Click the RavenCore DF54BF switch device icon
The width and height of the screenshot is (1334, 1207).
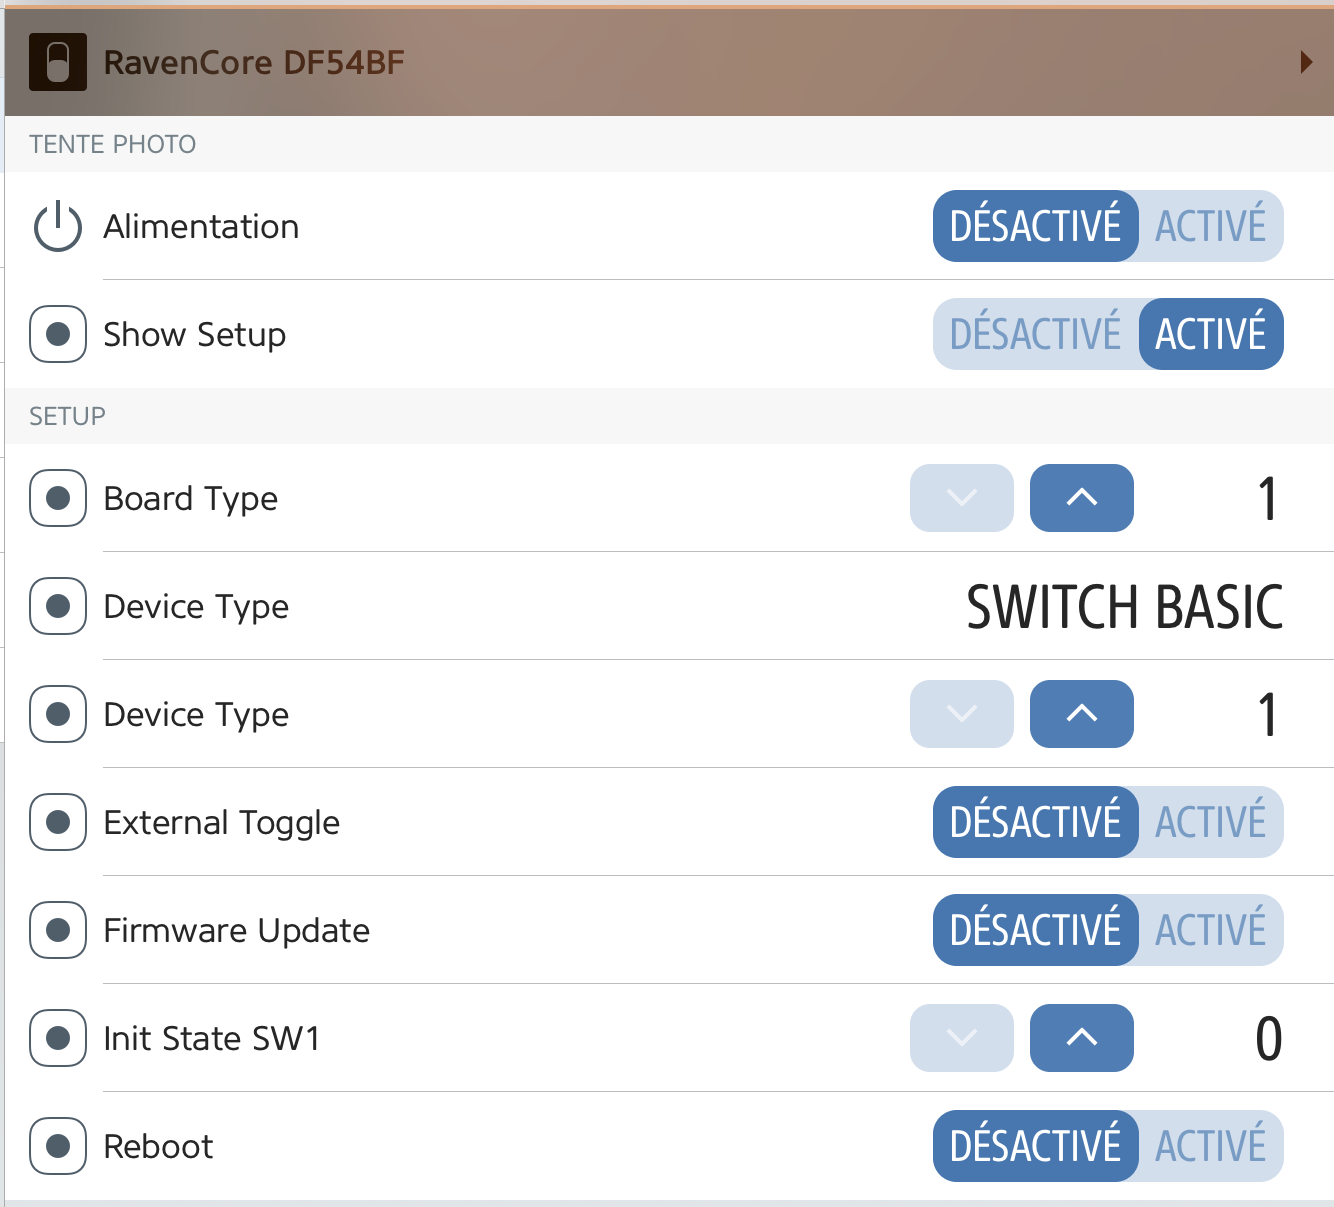58,62
